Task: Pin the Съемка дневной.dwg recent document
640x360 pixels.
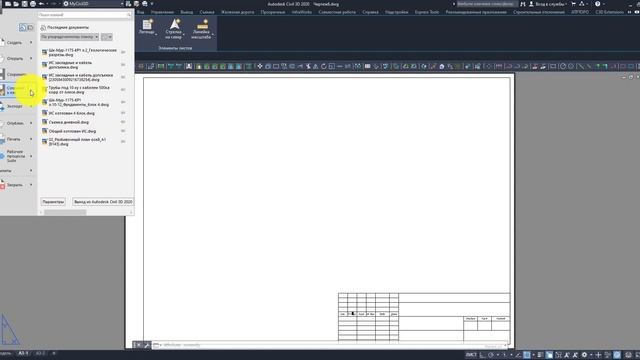Action: pos(123,122)
